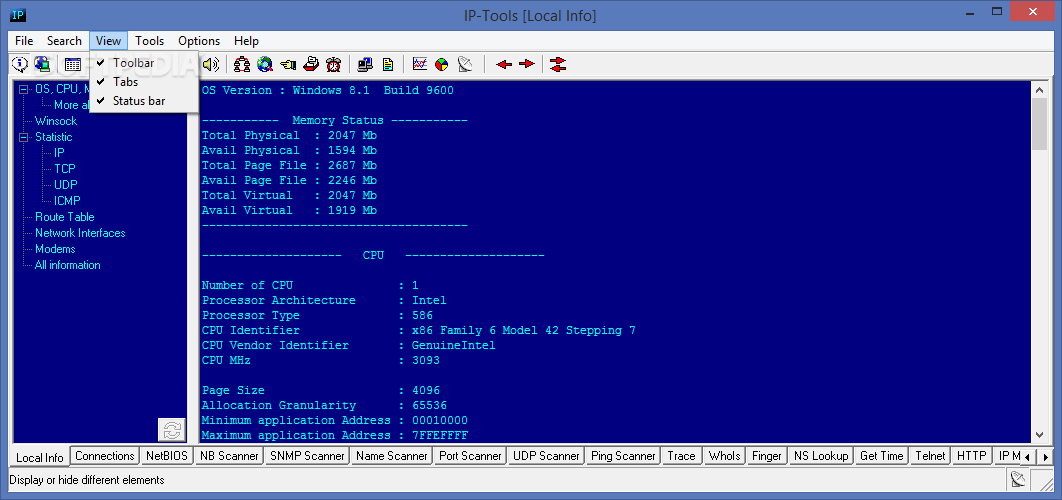Select Network Interfaces in the tree
Viewport: 1062px width, 500px height.
81,232
